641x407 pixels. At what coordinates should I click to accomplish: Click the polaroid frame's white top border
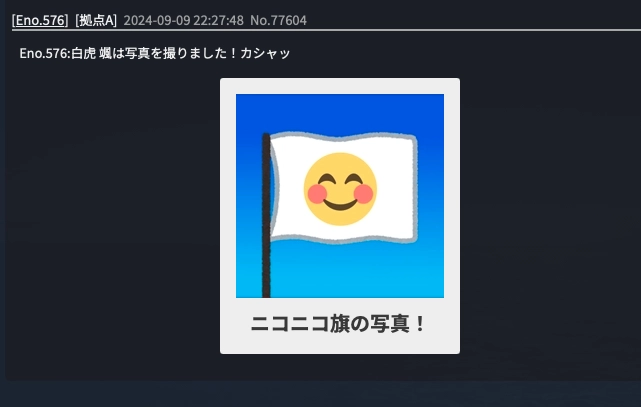point(340,86)
